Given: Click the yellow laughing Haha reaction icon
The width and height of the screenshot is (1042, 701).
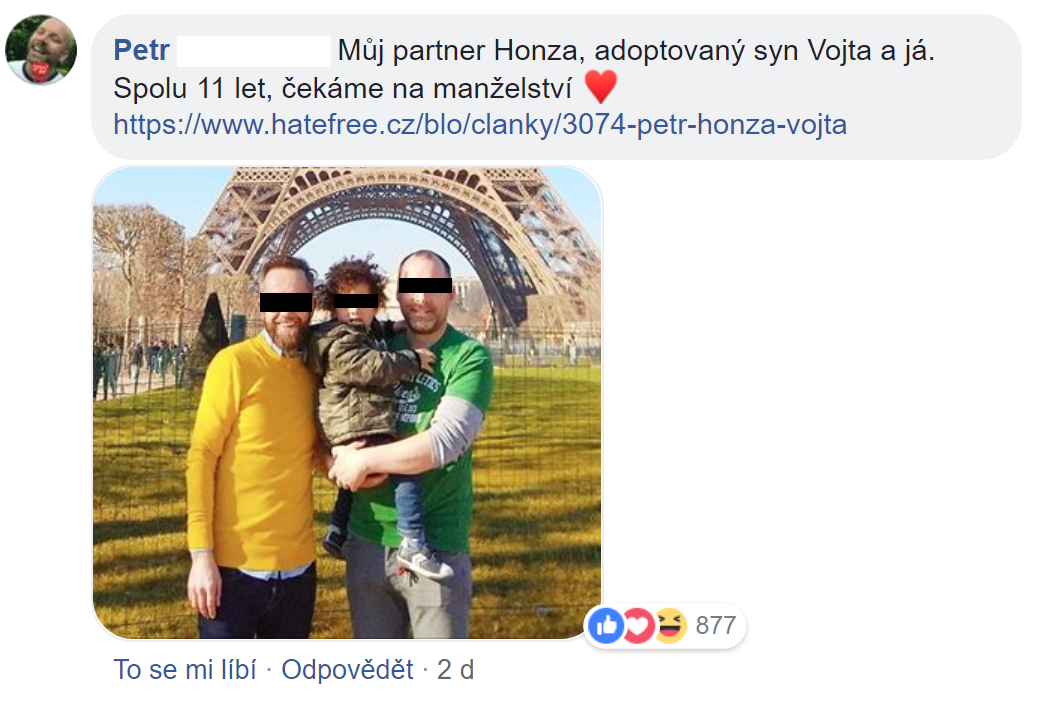Looking at the screenshot, I should click(670, 625).
